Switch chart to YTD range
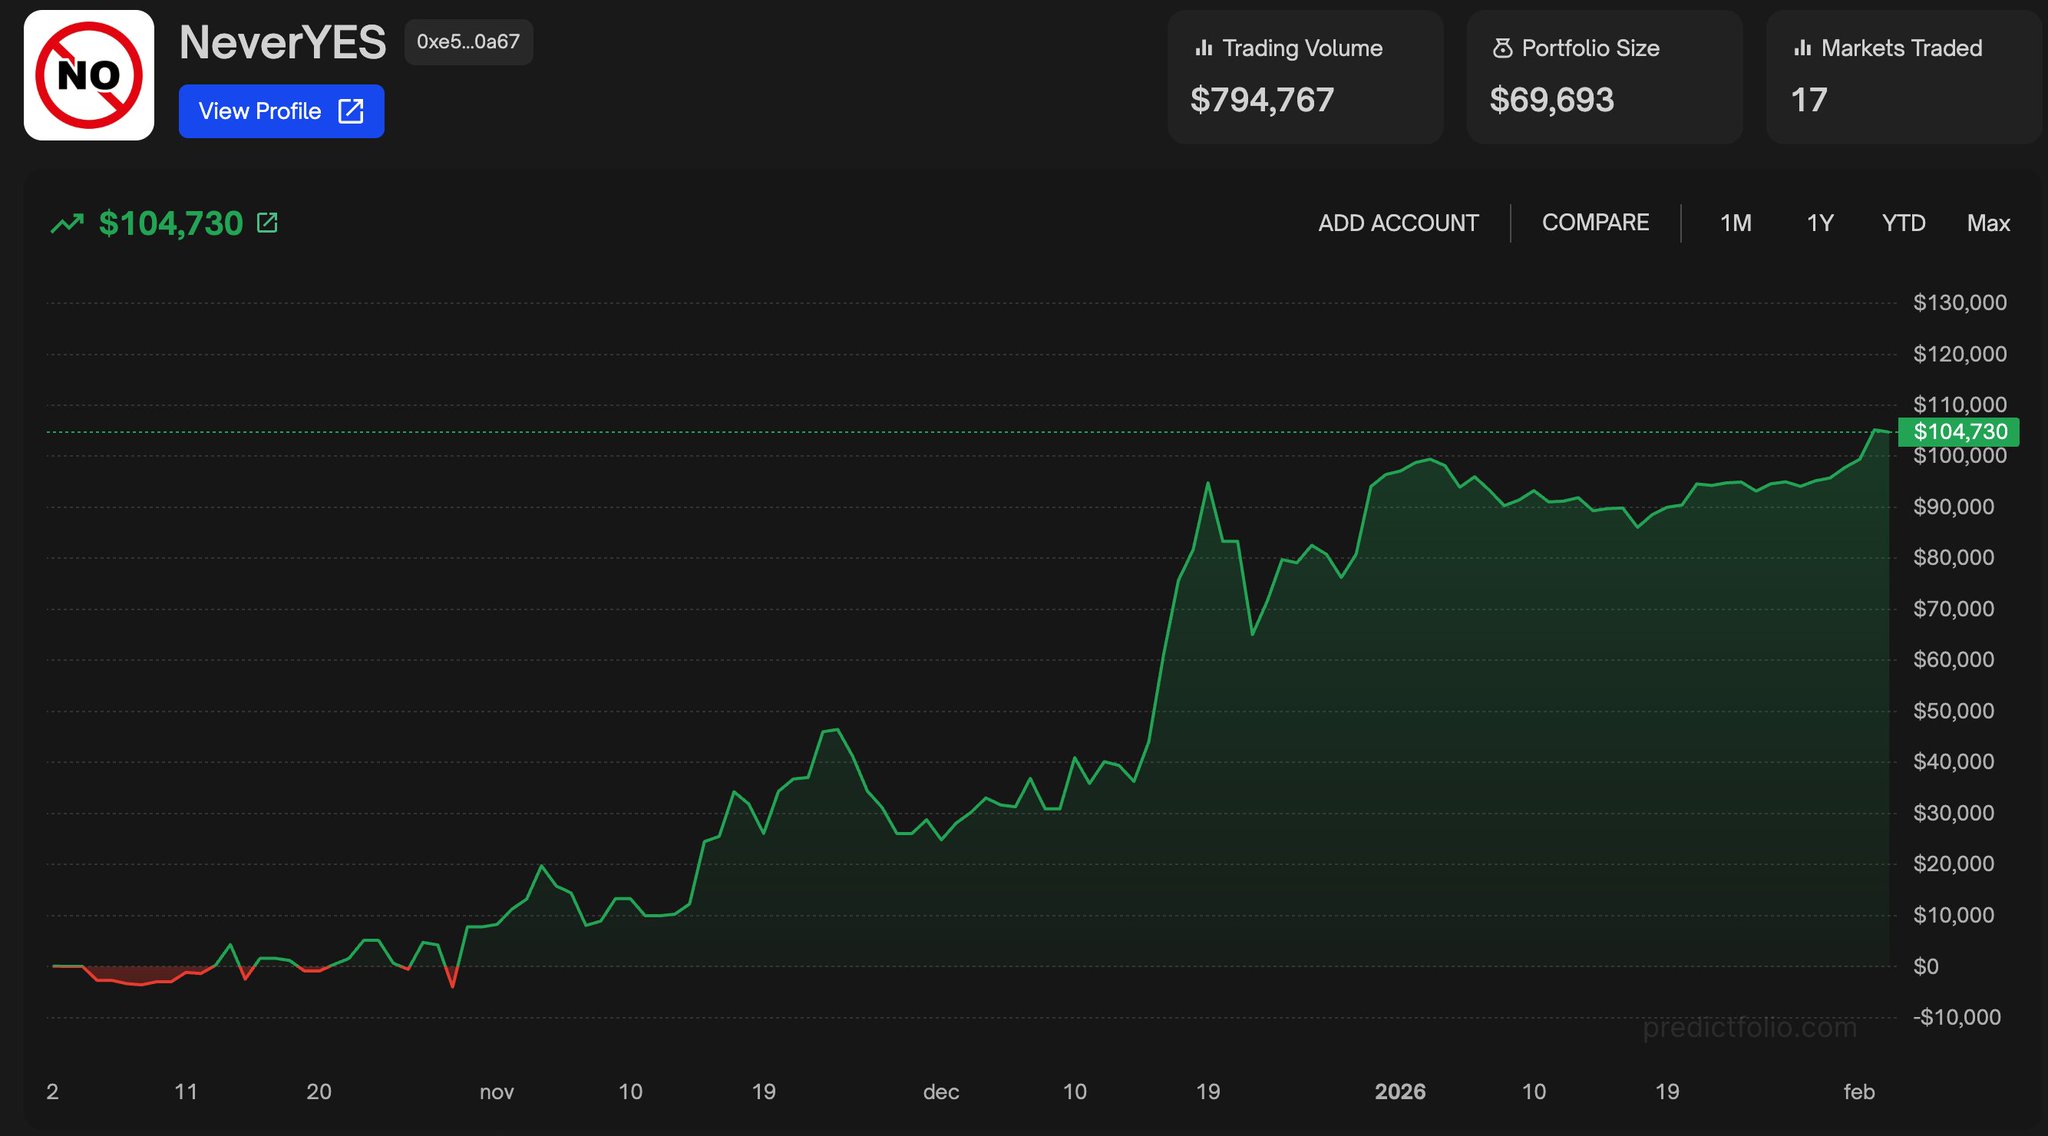The height and width of the screenshot is (1136, 2048). (x=1903, y=223)
